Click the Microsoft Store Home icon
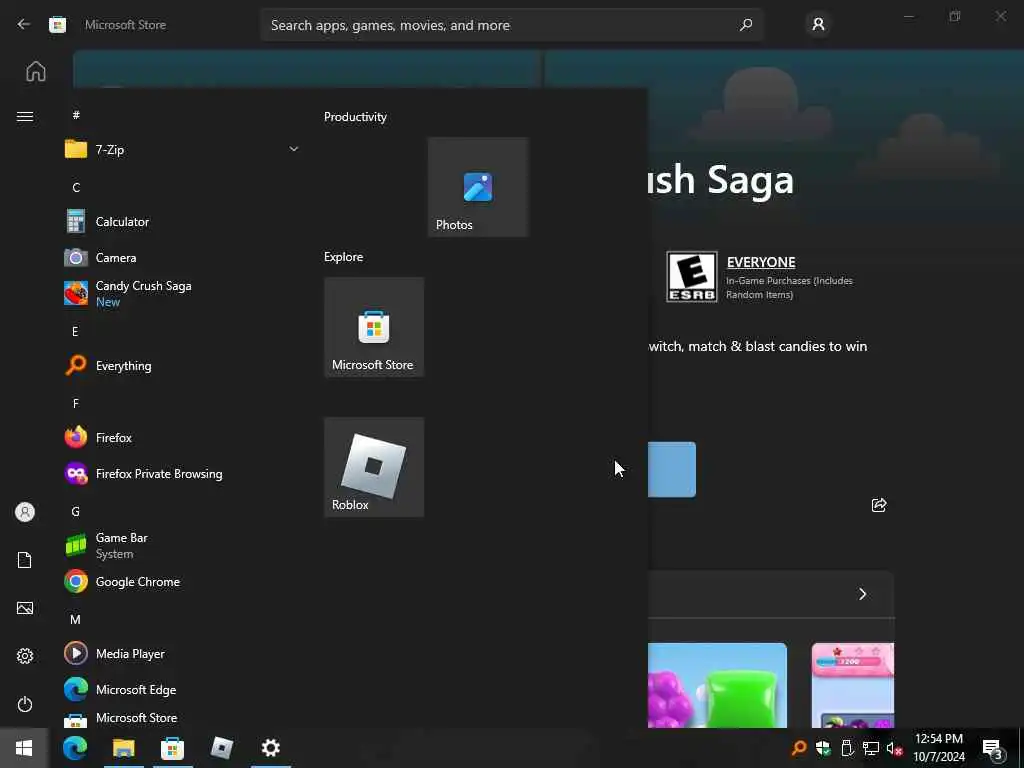Image resolution: width=1024 pixels, height=768 pixels. click(36, 71)
